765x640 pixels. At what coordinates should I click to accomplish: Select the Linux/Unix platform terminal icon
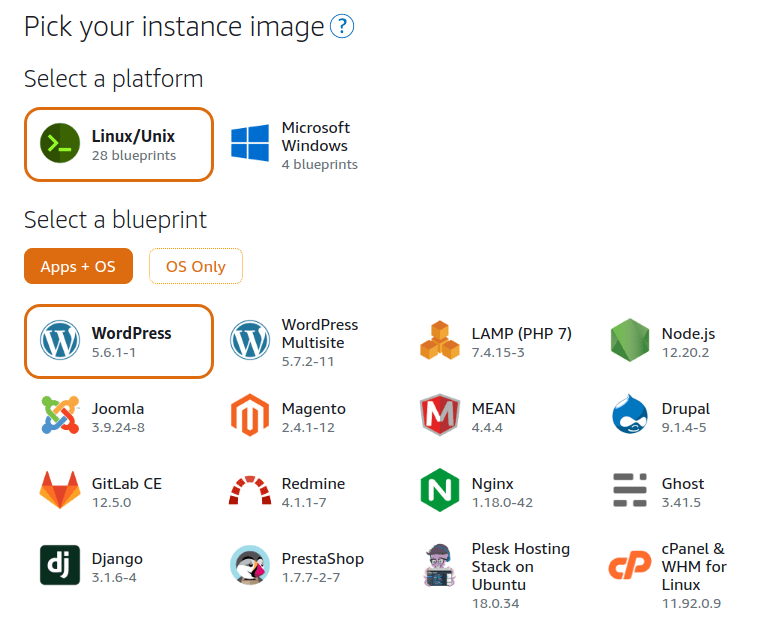(60, 143)
